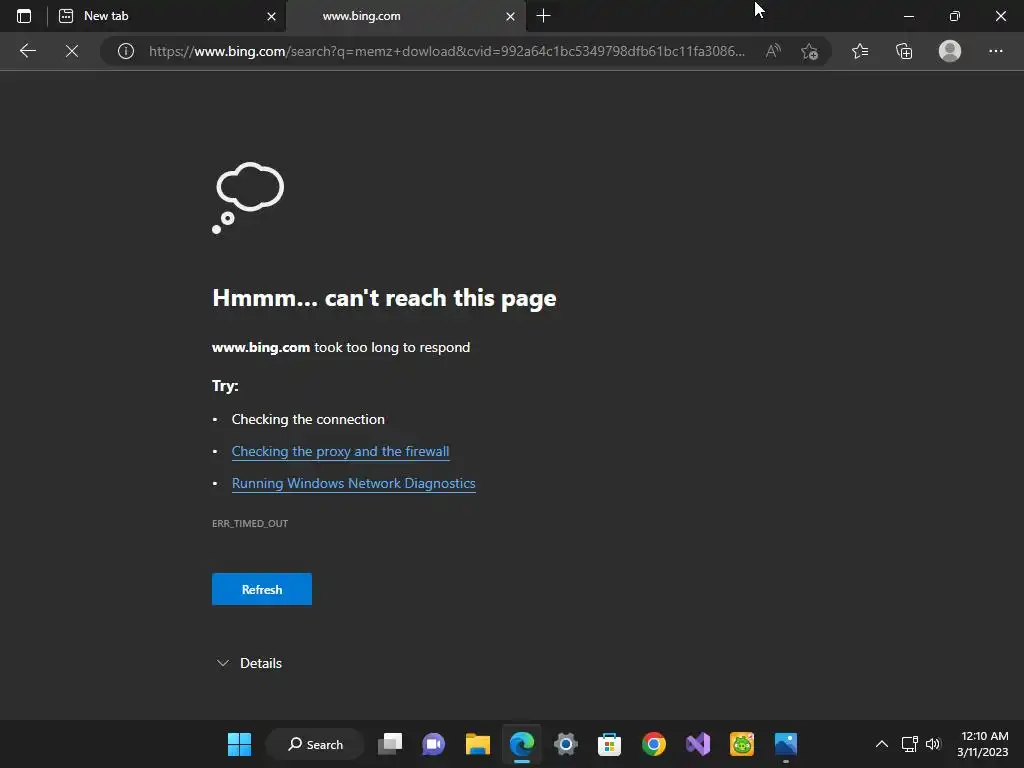Open Collections panel

[x=904, y=51]
